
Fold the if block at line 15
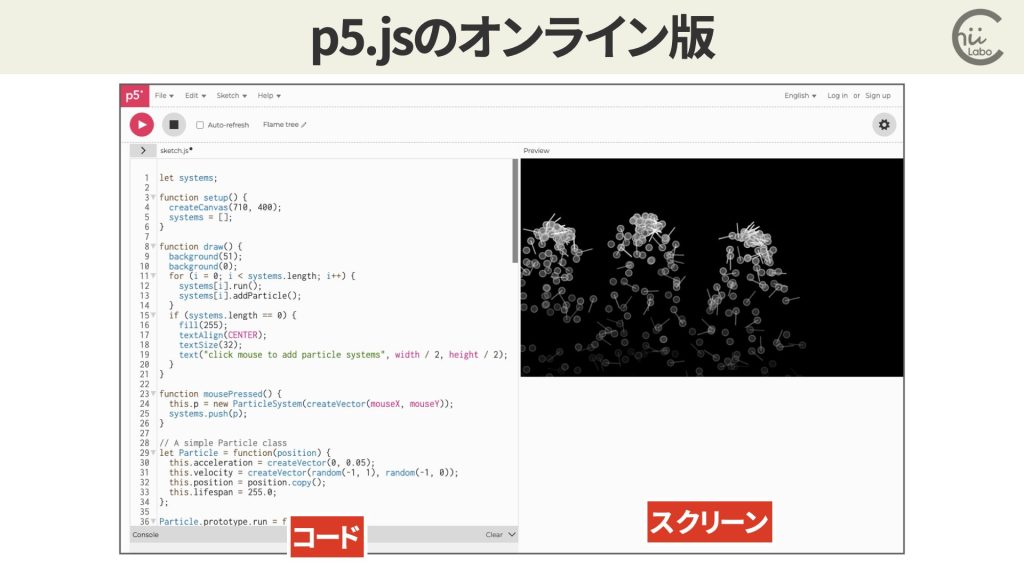153,315
